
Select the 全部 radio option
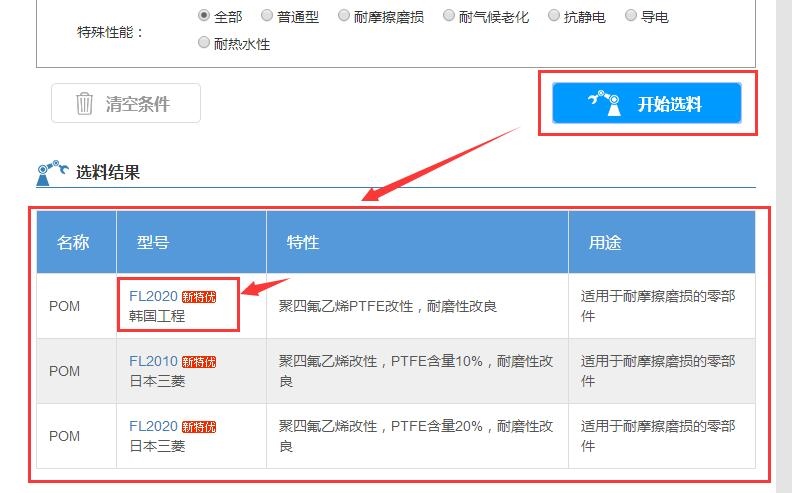click(x=204, y=16)
